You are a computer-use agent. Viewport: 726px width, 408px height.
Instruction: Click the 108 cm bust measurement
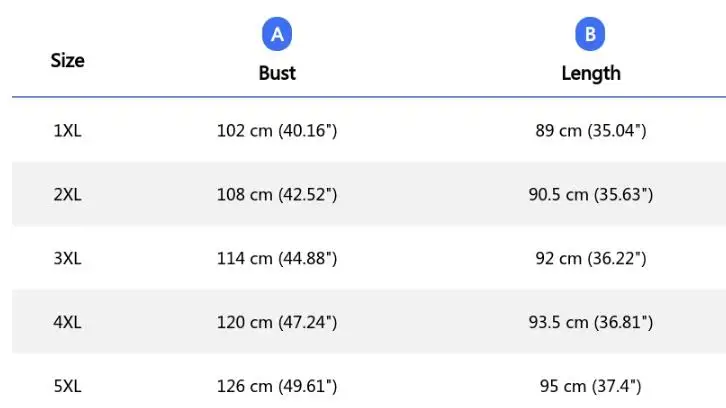coord(277,195)
